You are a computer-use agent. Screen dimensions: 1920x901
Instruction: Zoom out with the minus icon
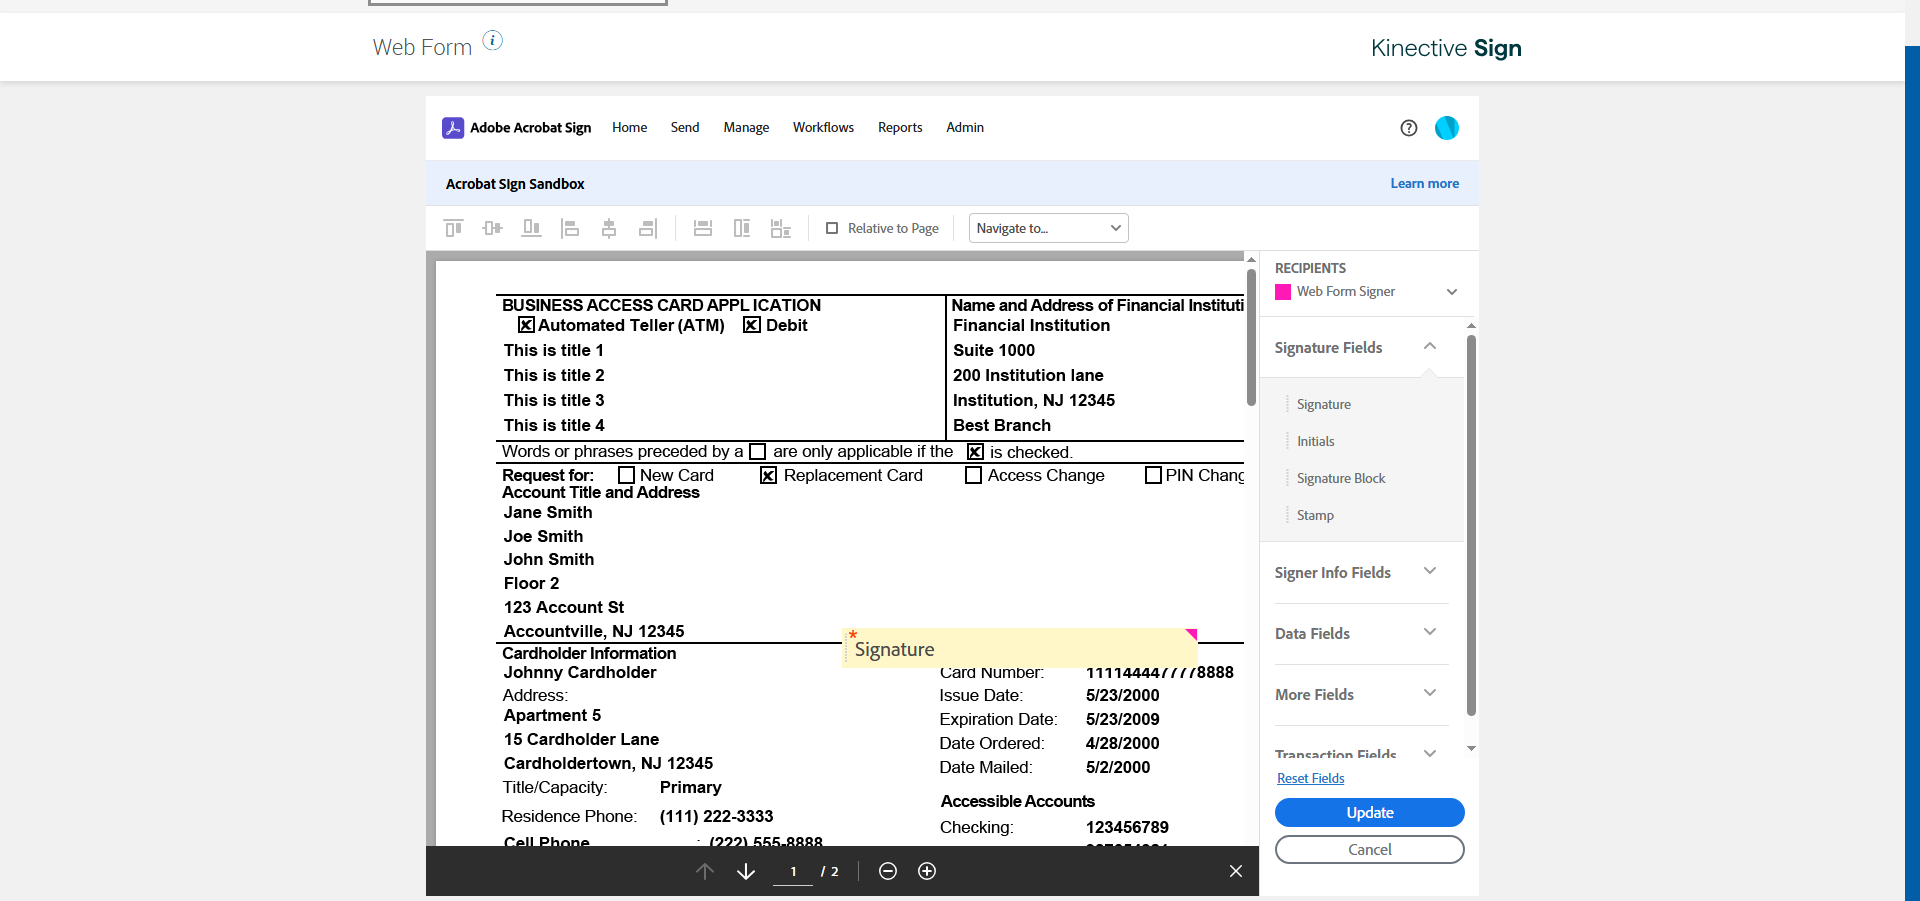click(887, 871)
